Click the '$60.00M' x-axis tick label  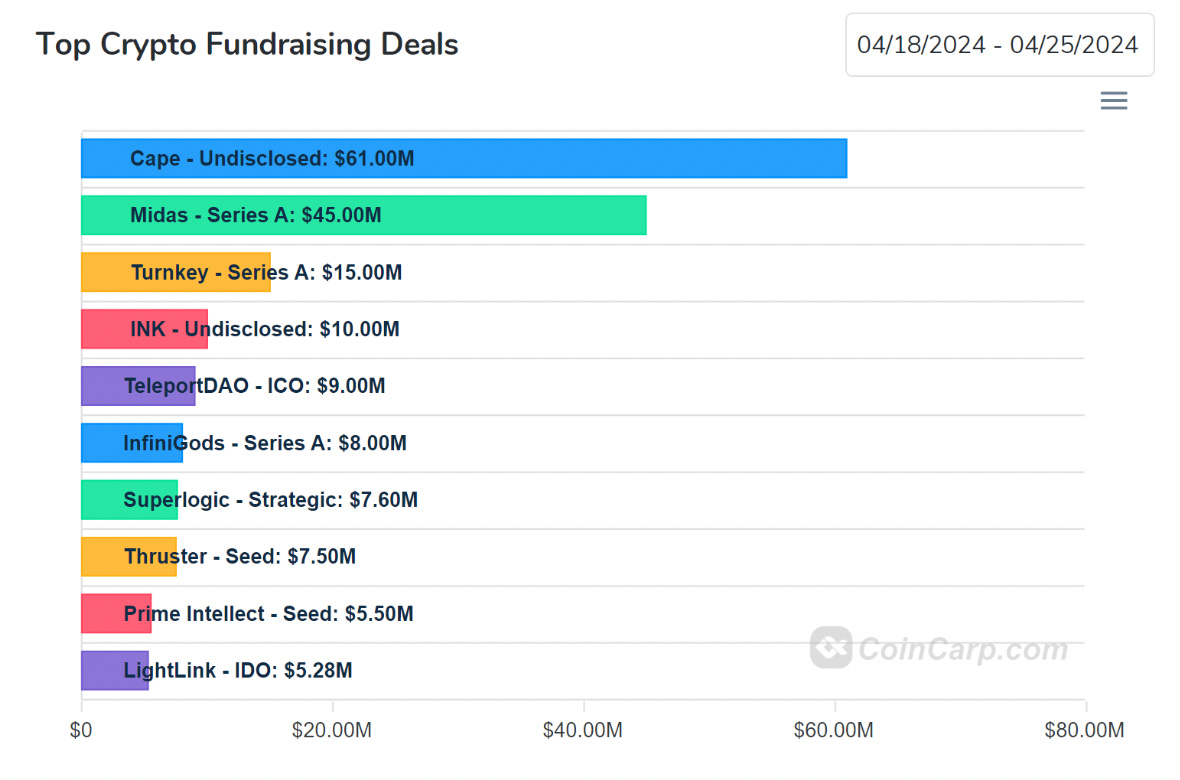point(834,731)
